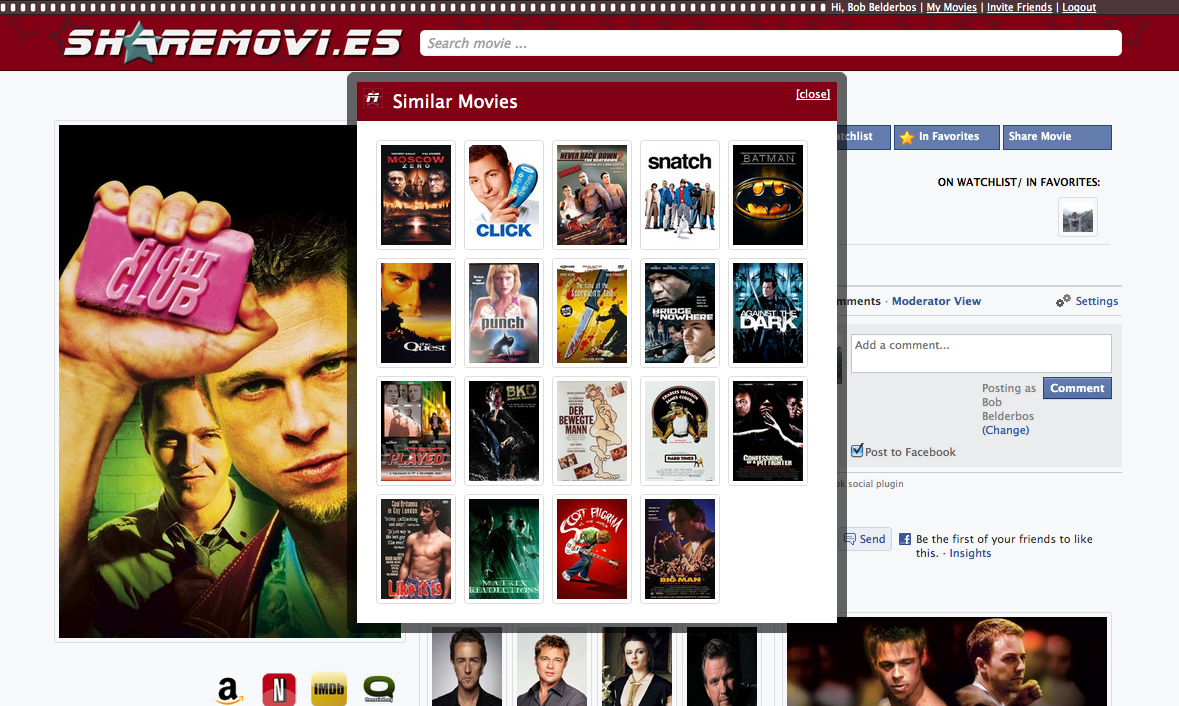1179x706 pixels.
Task: Select the Snatch movie poster
Action: point(680,195)
